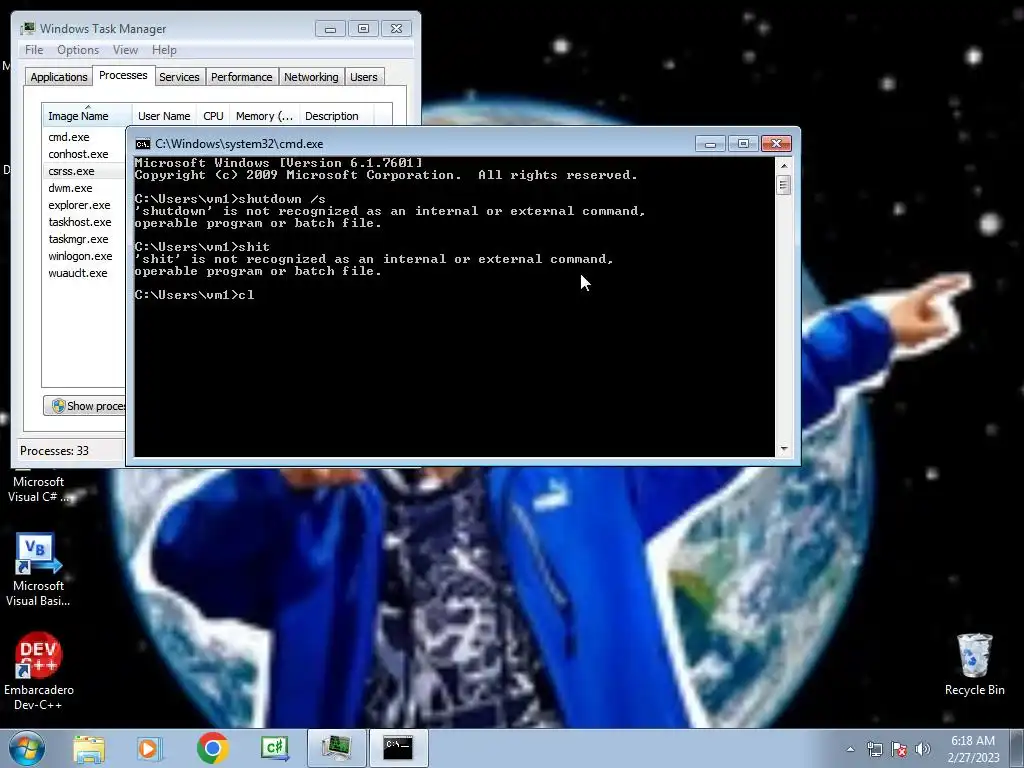This screenshot has height=768, width=1024.
Task: Open the clock showing 6:18 AM
Action: click(x=973, y=748)
